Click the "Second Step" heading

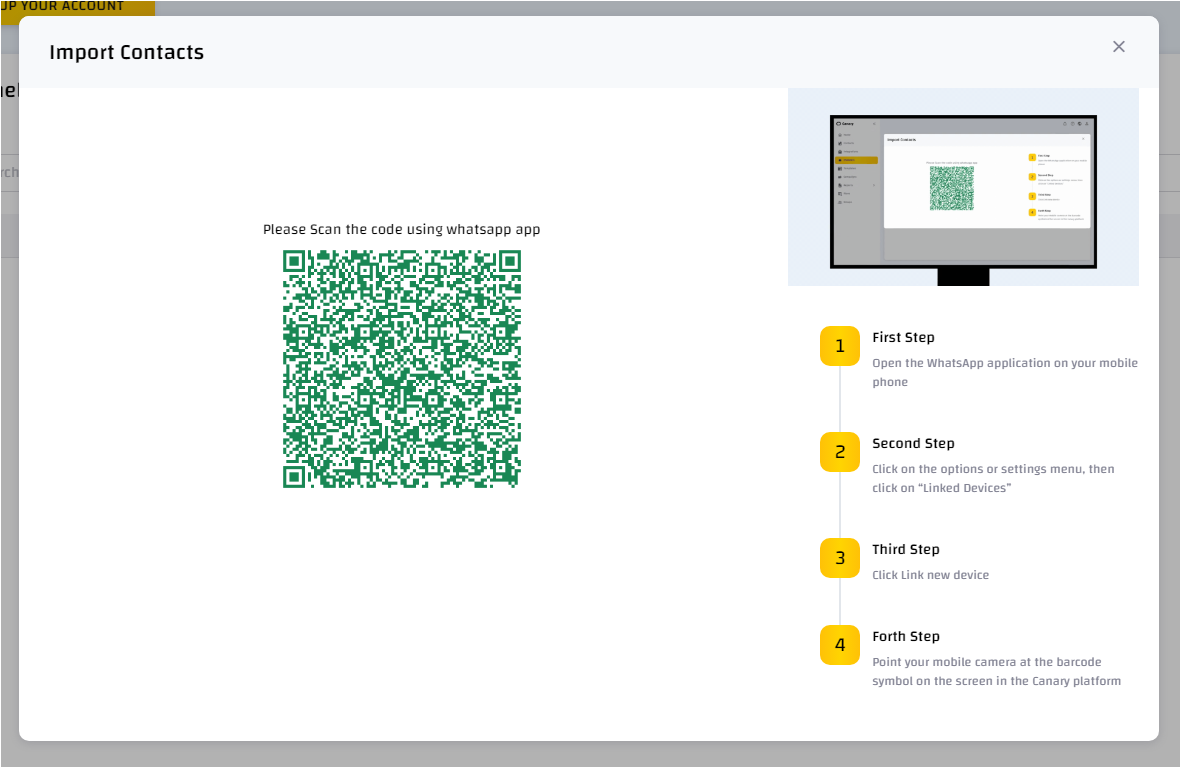(913, 443)
